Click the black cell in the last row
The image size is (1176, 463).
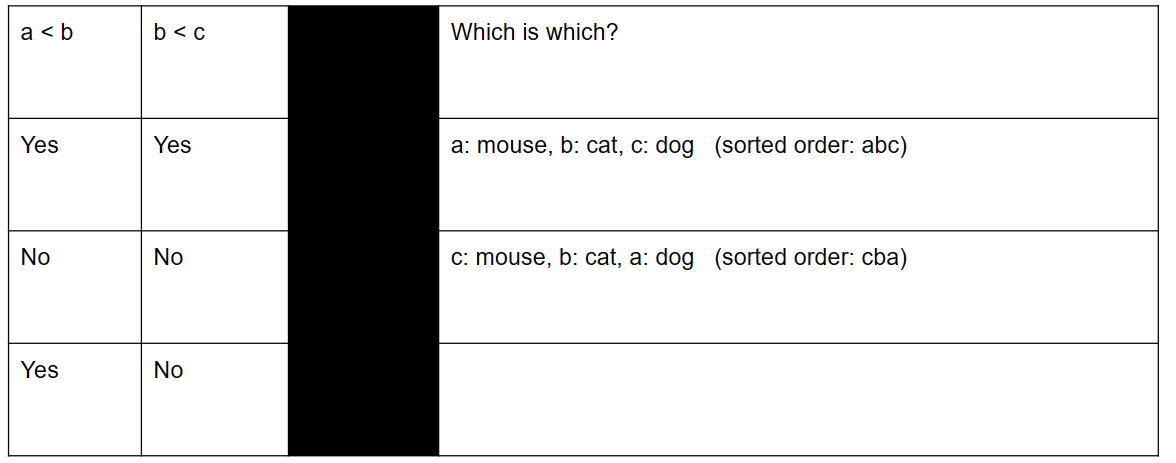[x=363, y=399]
